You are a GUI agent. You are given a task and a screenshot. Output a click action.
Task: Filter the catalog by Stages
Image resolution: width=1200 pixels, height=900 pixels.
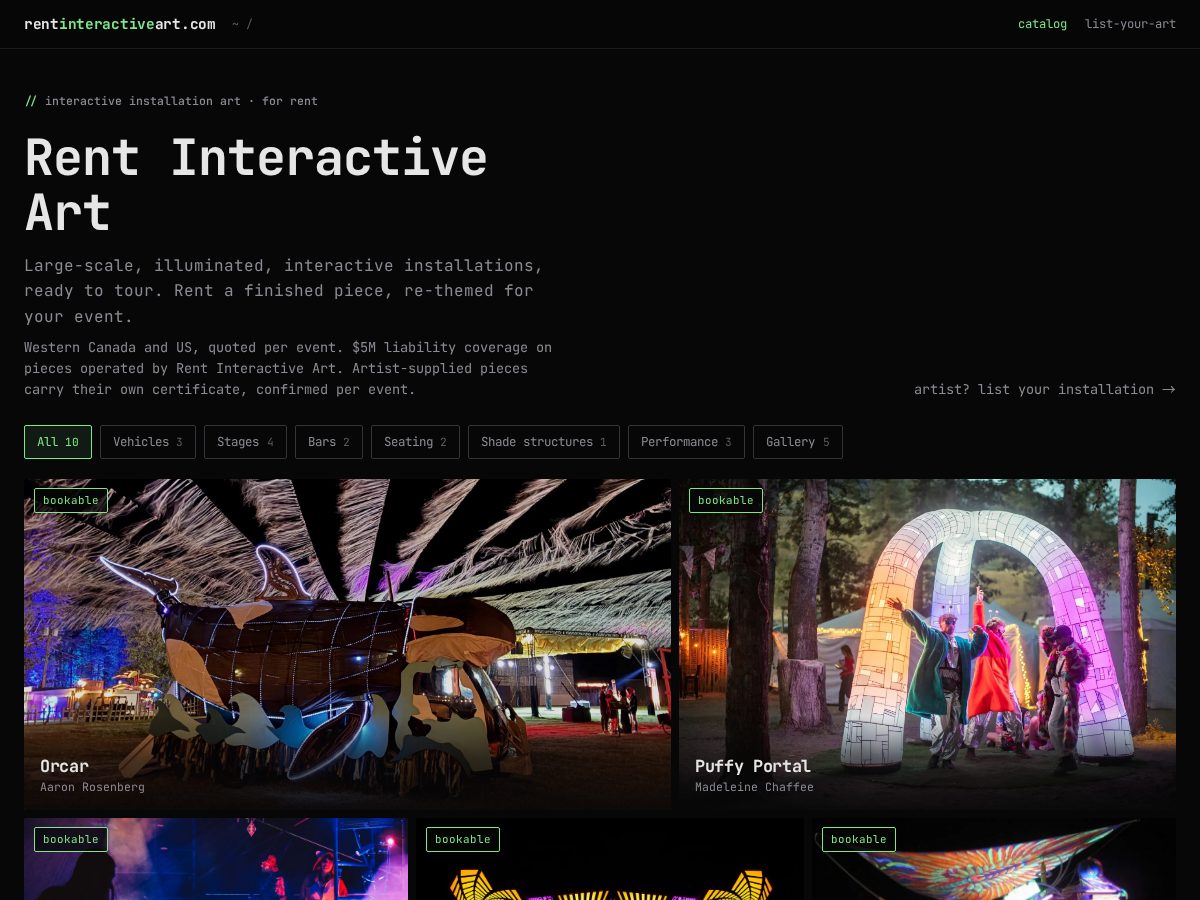coord(245,442)
